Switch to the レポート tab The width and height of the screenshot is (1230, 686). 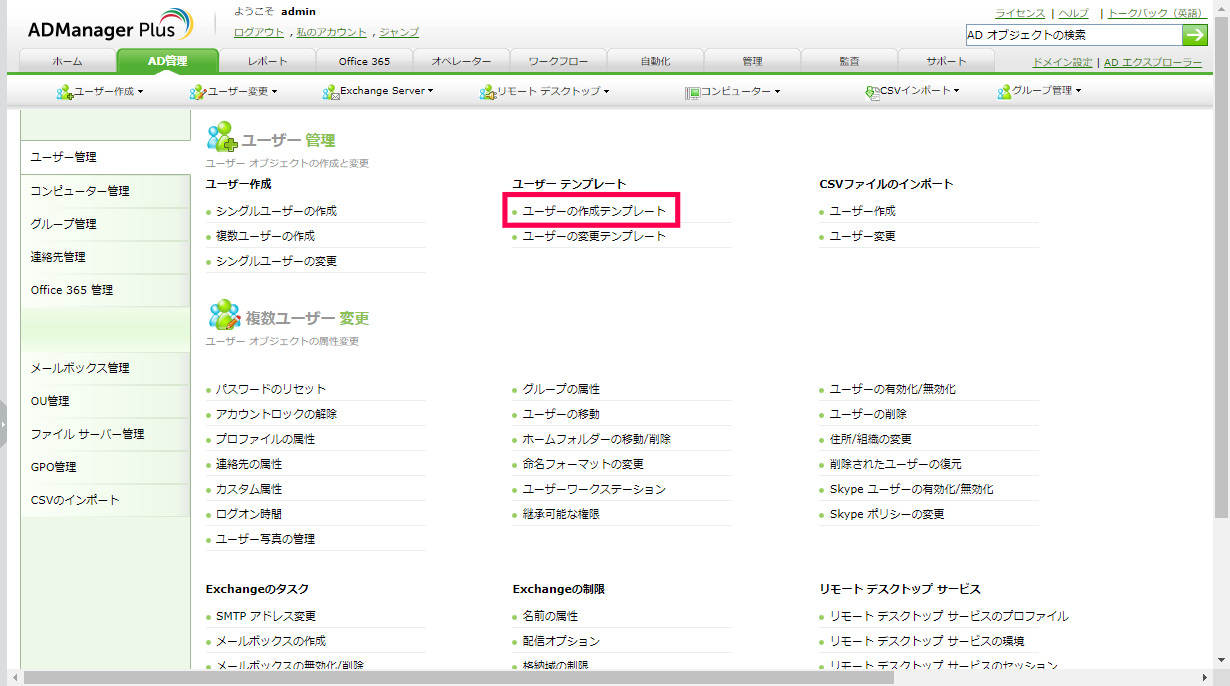(267, 61)
